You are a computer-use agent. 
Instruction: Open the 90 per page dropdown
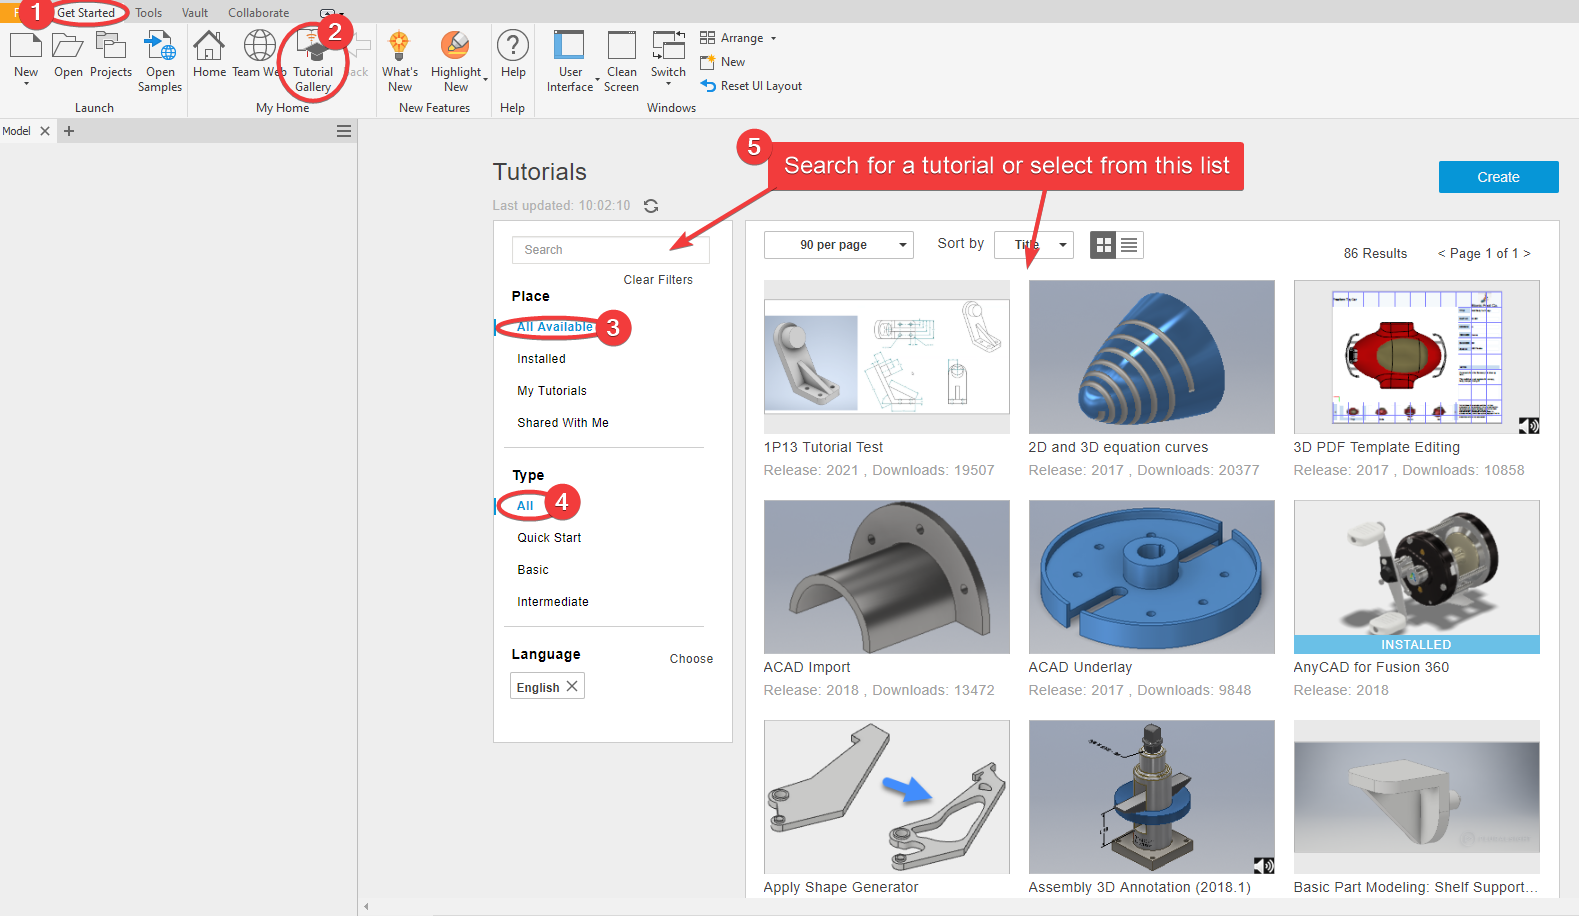838,245
